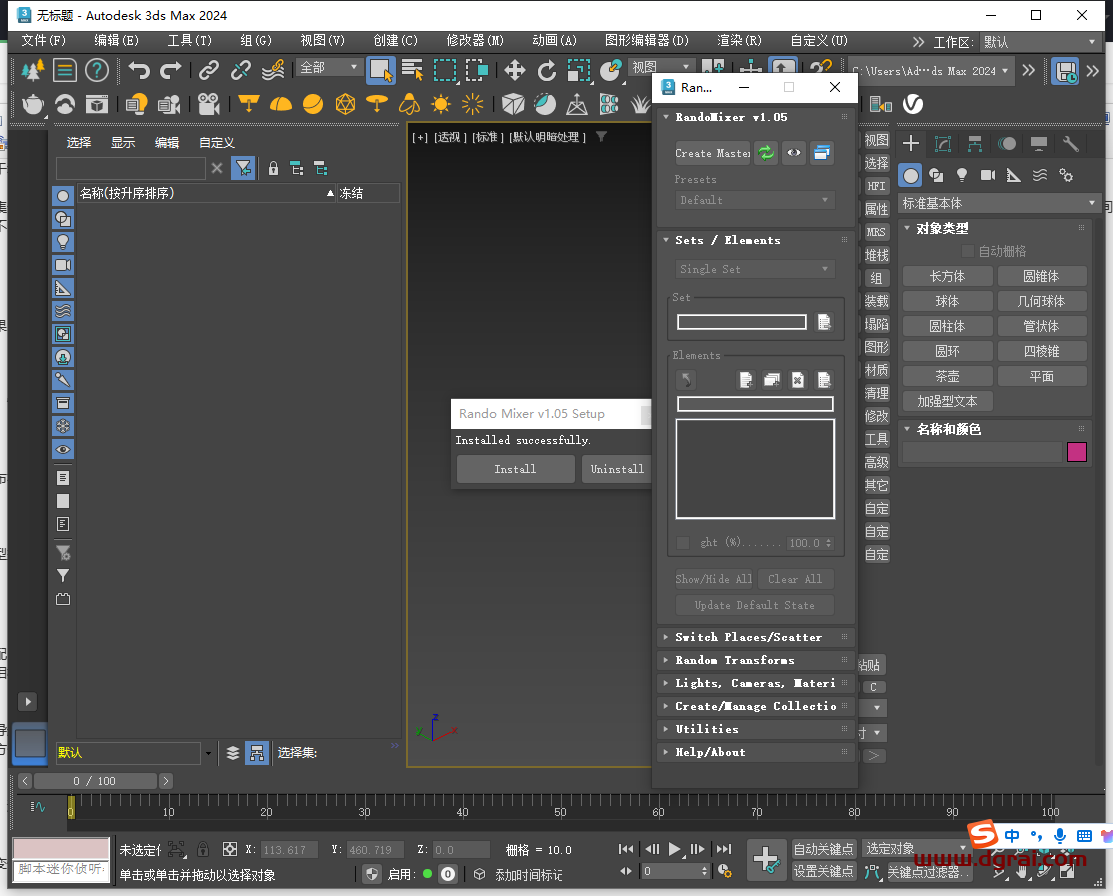
Task: Toggle the eye visibility icon in RandoMixer
Action: (794, 153)
